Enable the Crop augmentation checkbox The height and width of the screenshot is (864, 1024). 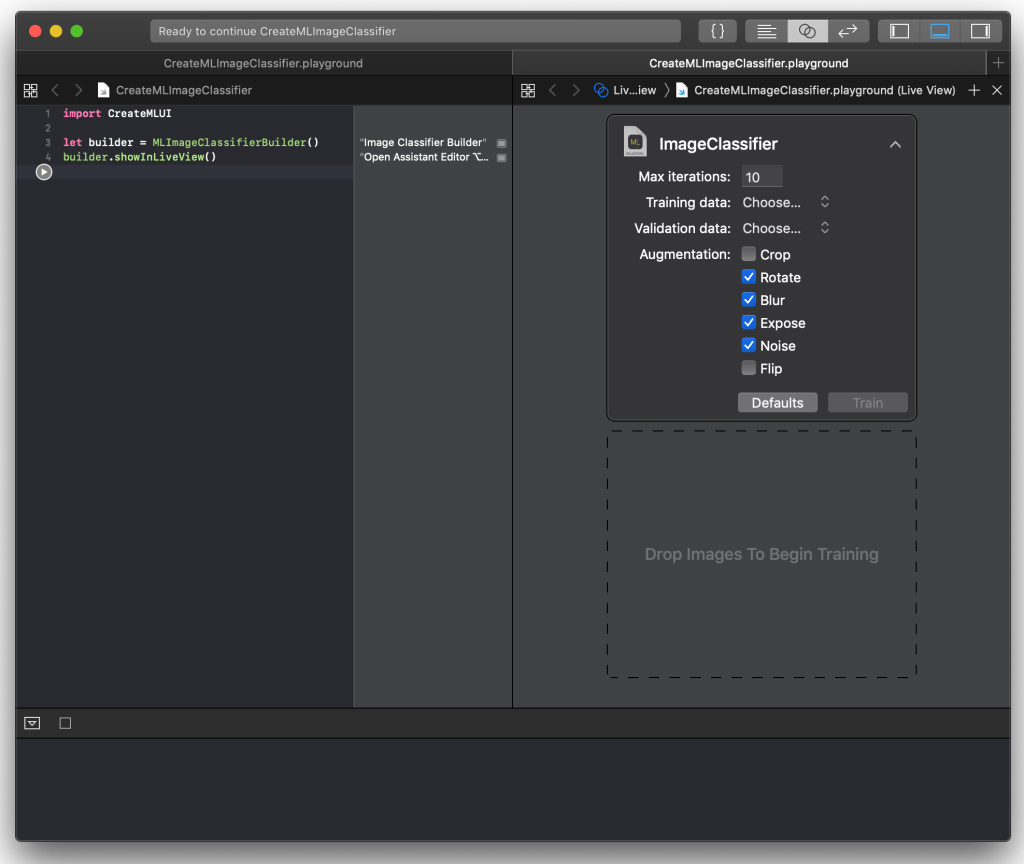[748, 254]
